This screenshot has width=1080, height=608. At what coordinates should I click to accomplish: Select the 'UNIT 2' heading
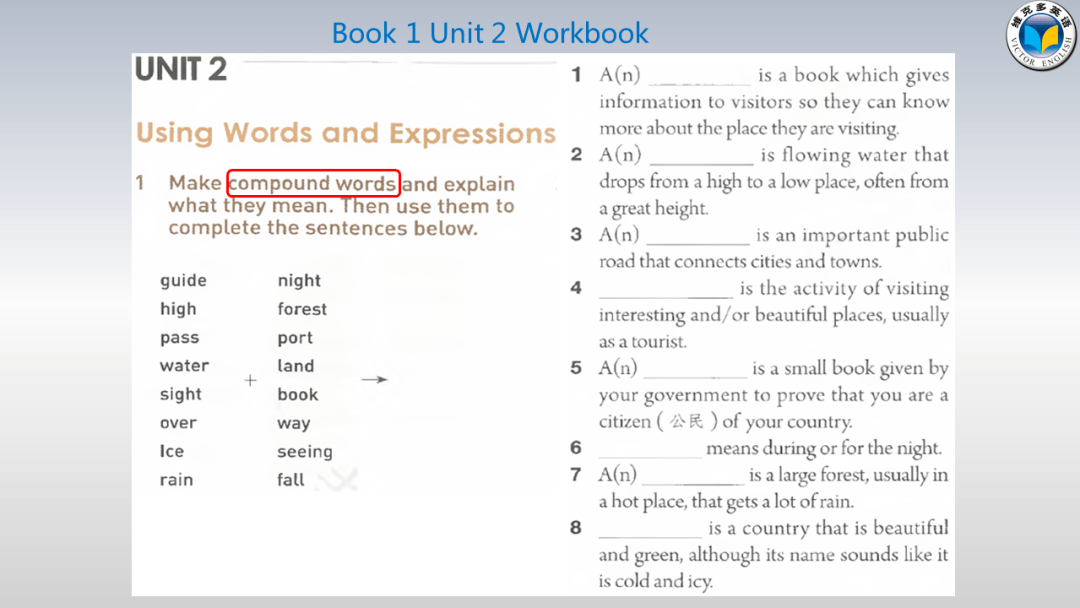(181, 70)
